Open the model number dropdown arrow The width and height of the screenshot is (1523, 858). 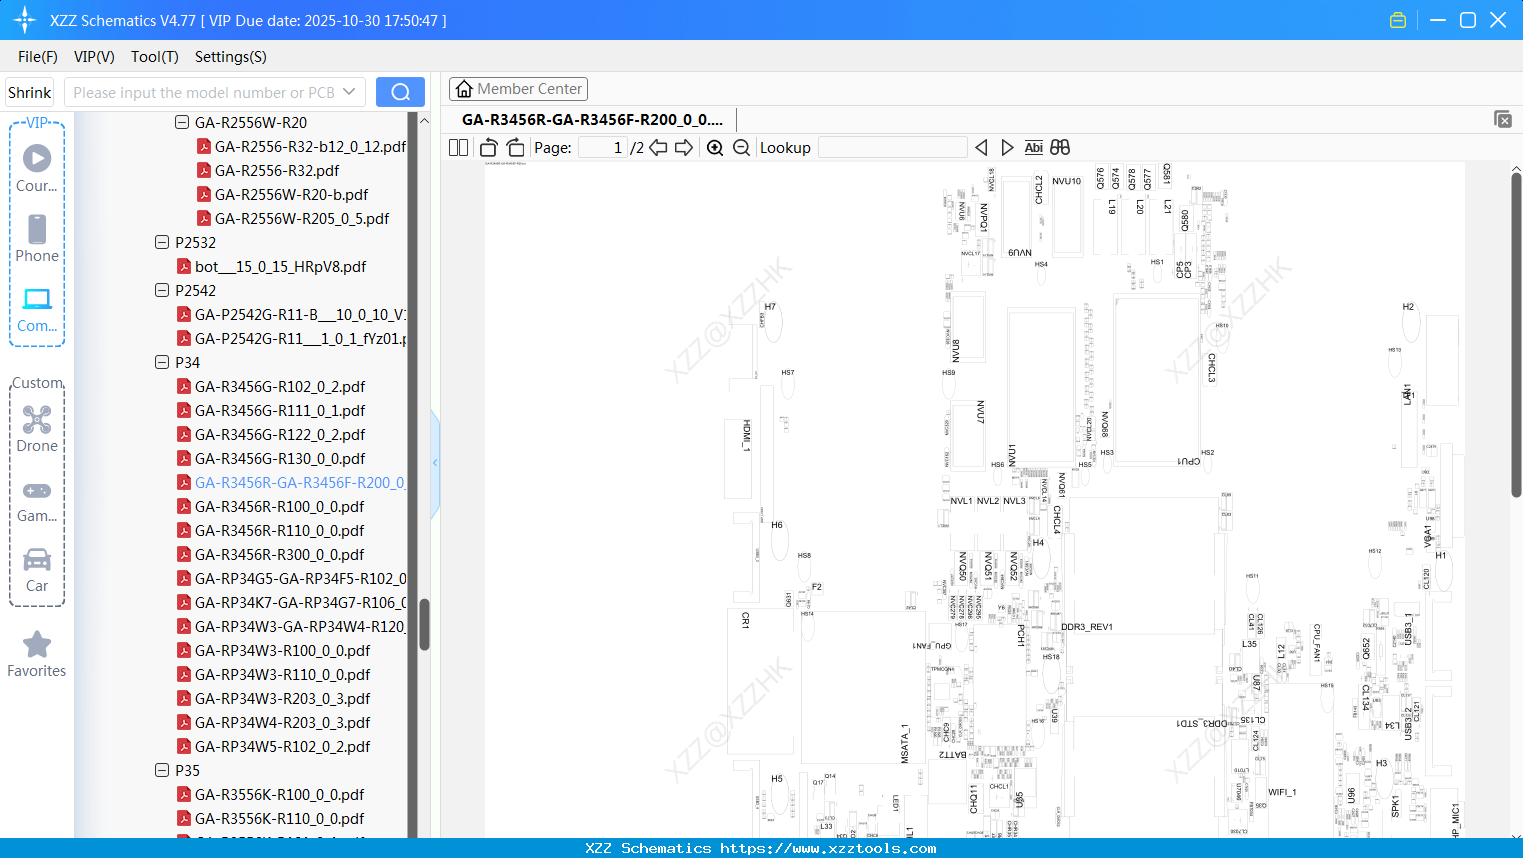349,92
